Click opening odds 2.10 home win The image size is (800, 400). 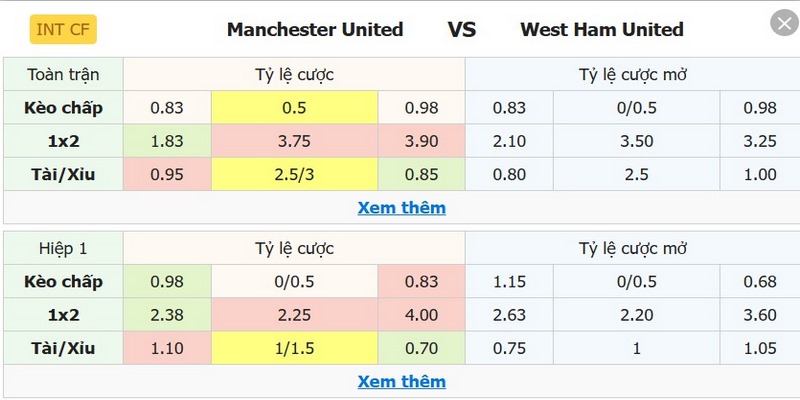(509, 141)
